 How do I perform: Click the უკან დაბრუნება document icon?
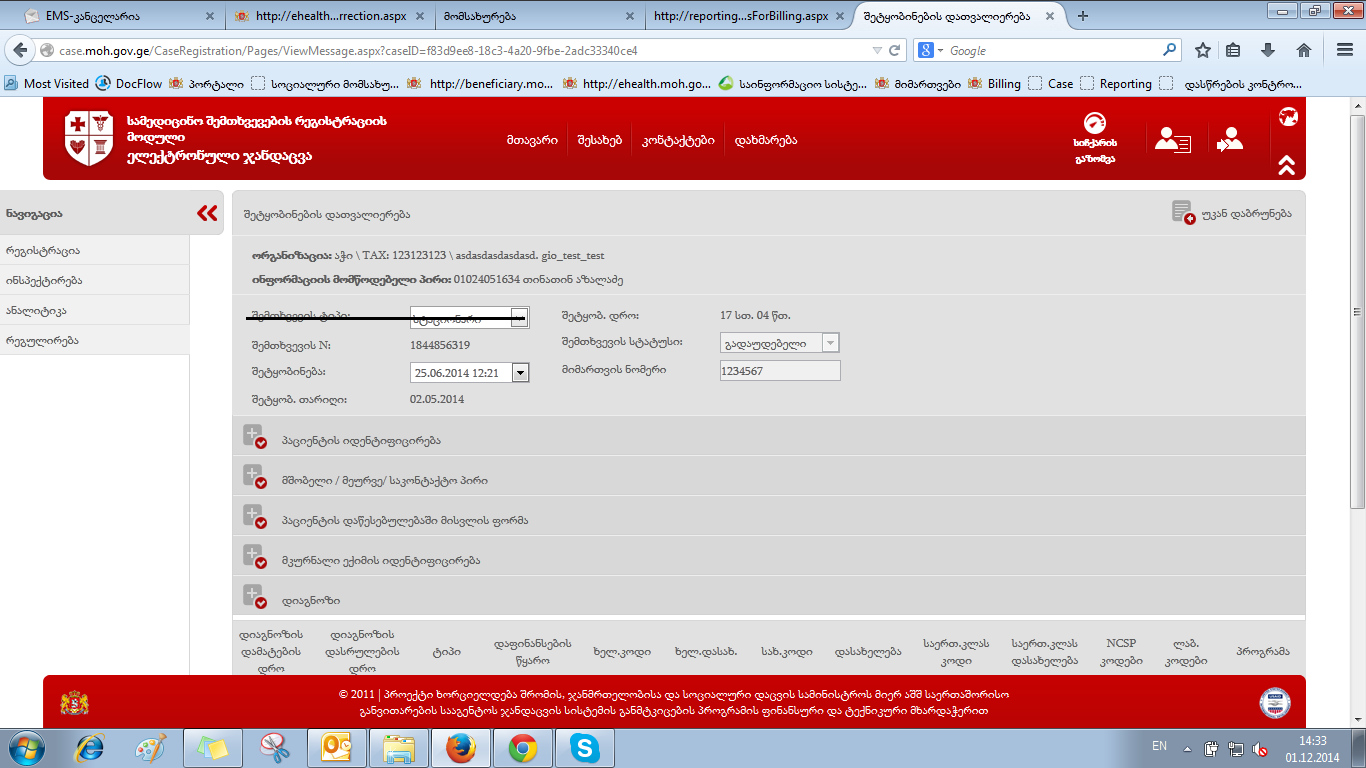[1183, 213]
